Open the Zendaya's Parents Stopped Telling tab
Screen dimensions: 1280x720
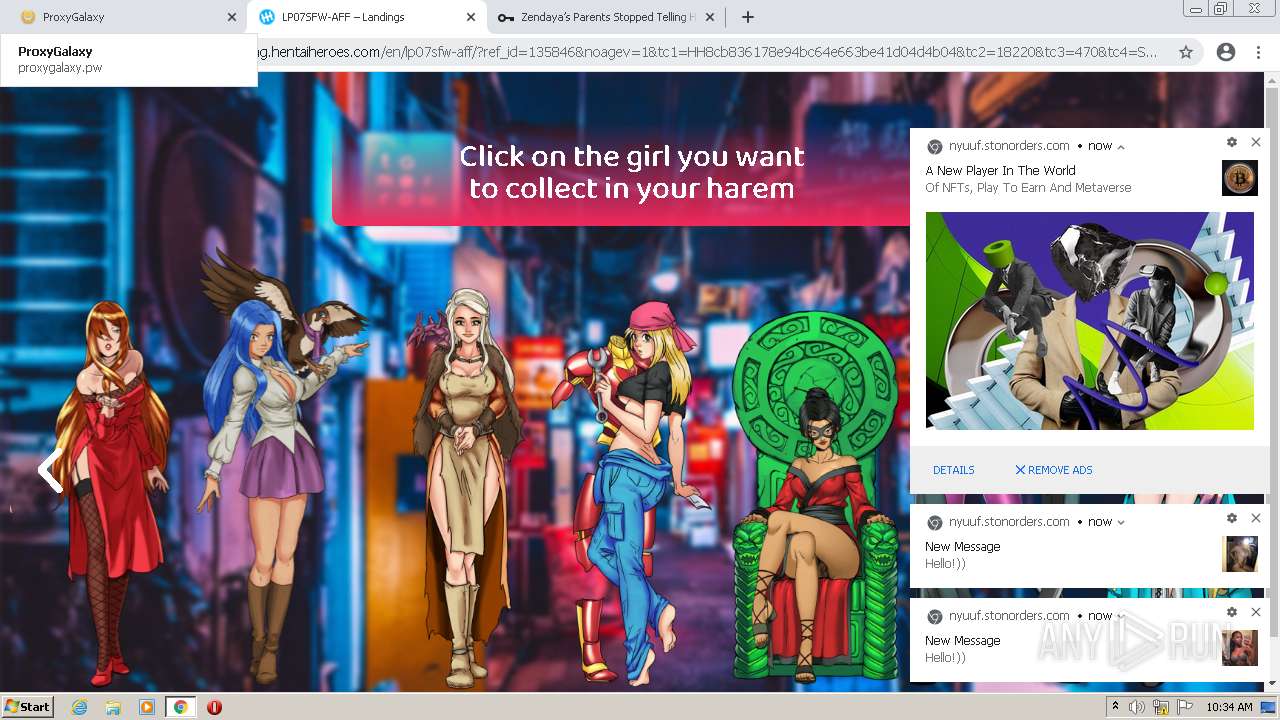[x=605, y=17]
